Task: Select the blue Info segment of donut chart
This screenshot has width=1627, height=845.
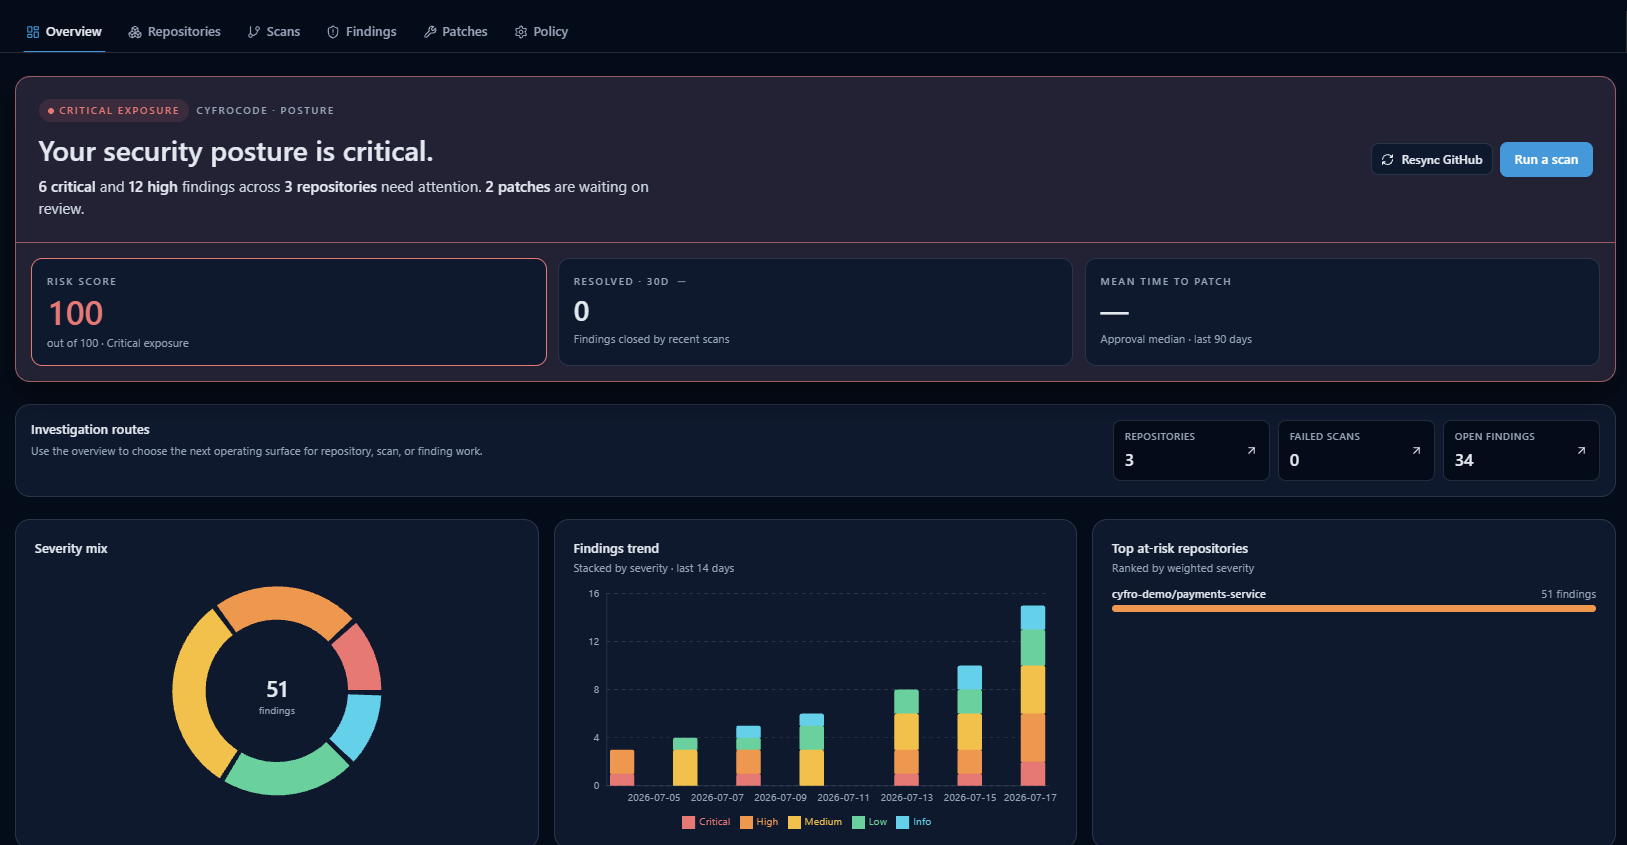Action: click(x=359, y=725)
